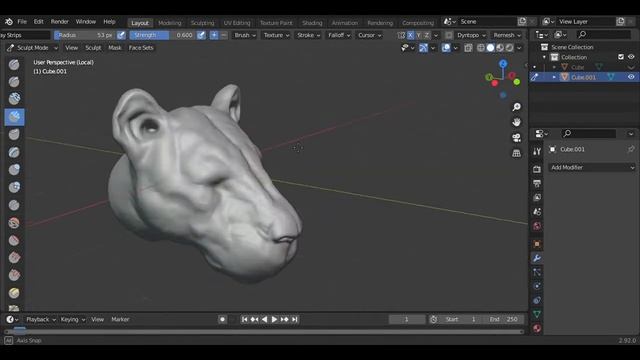Open the Sculpt Mode dropdown
The image size is (640, 360).
tap(32, 48)
